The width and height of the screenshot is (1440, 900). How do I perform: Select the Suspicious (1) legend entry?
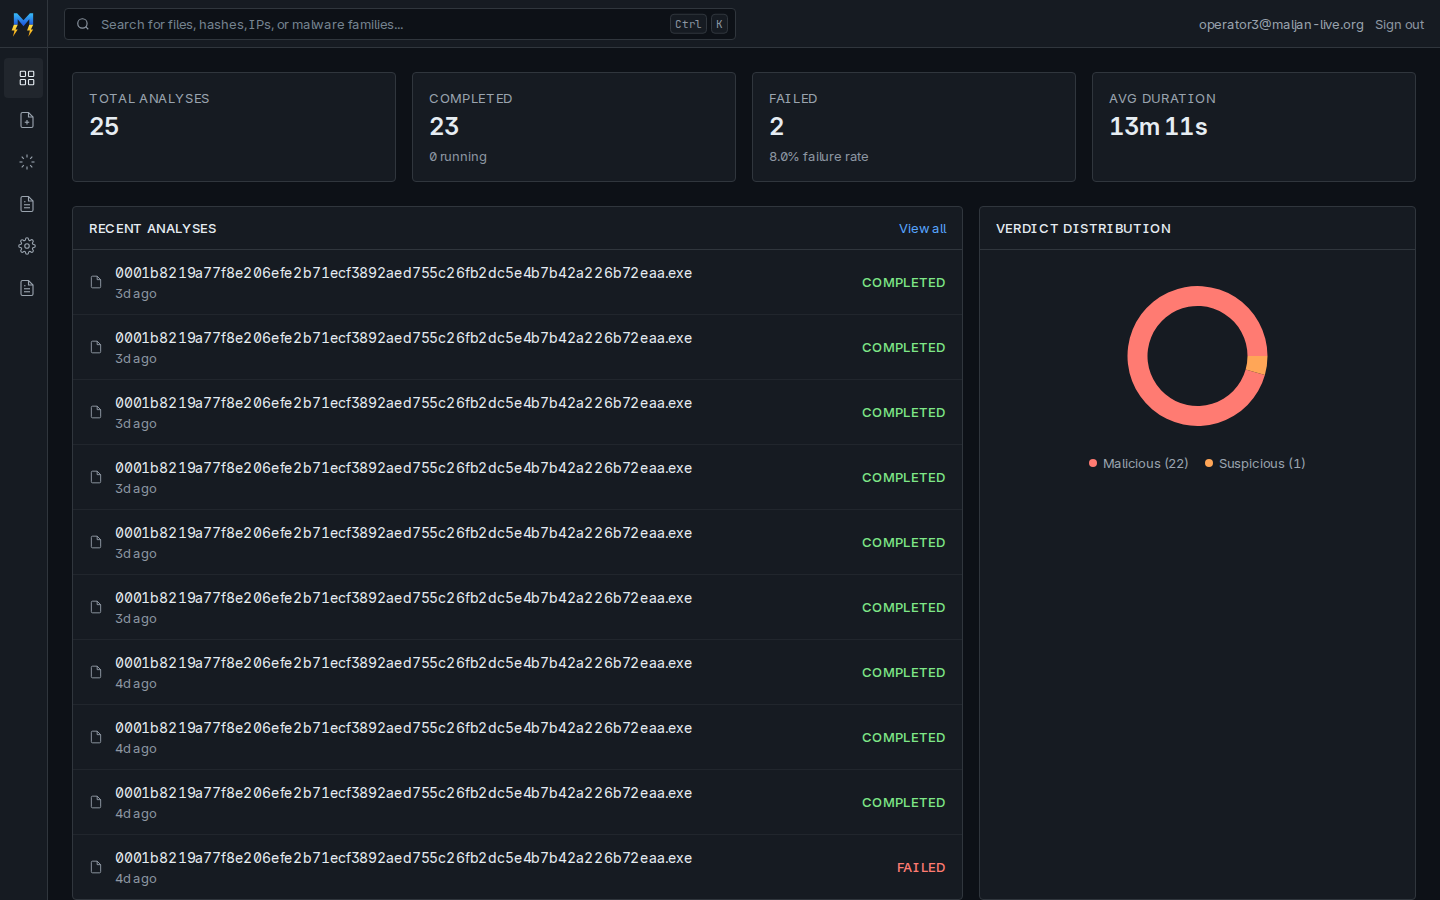click(x=1255, y=463)
